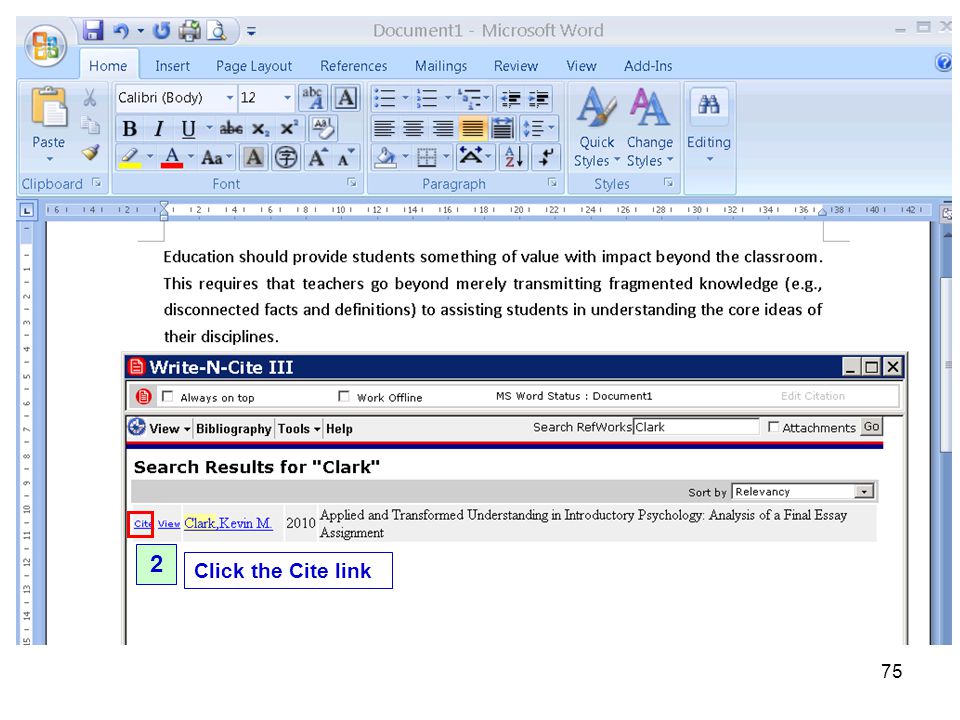Viewport: 960px width, 720px height.
Task: Open Write-N-Cite Tools menu
Action: 299,429
